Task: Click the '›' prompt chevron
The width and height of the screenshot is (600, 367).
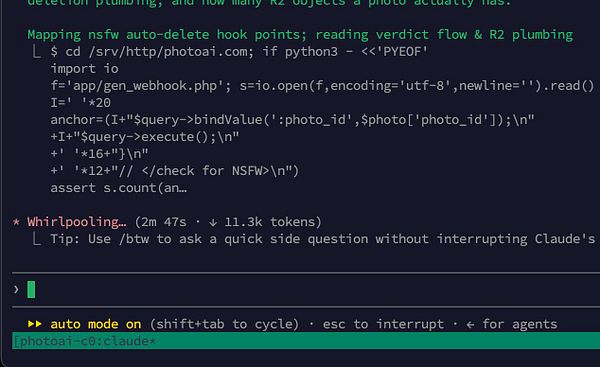Action: [16, 290]
